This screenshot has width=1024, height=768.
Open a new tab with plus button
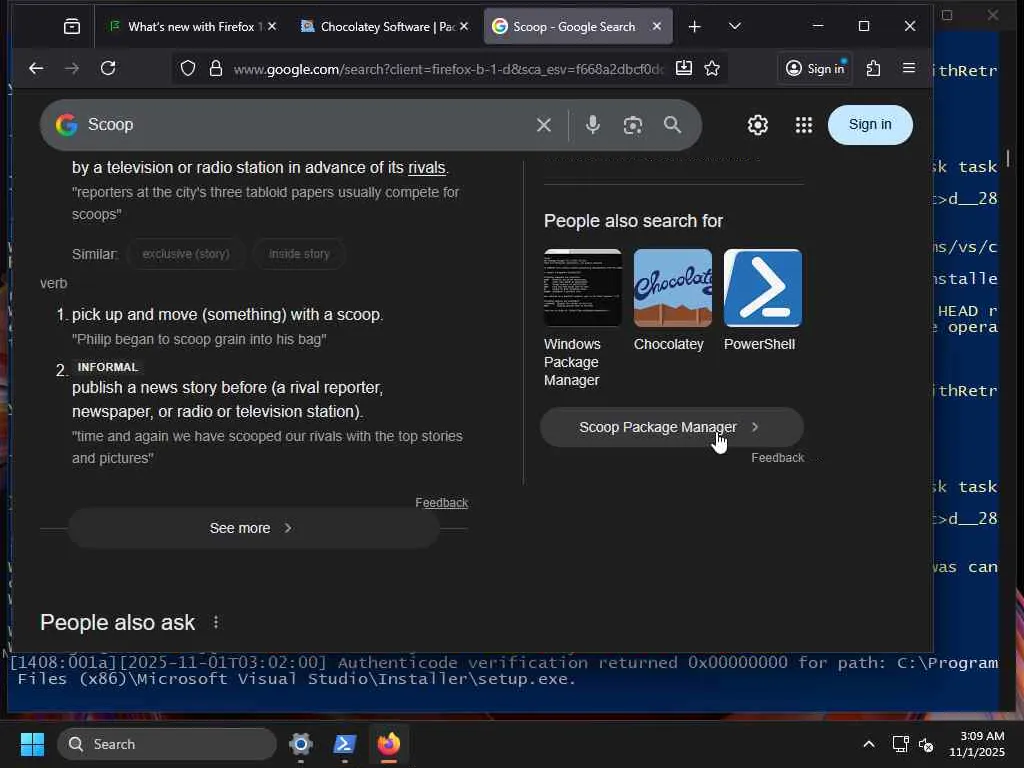pos(694,26)
